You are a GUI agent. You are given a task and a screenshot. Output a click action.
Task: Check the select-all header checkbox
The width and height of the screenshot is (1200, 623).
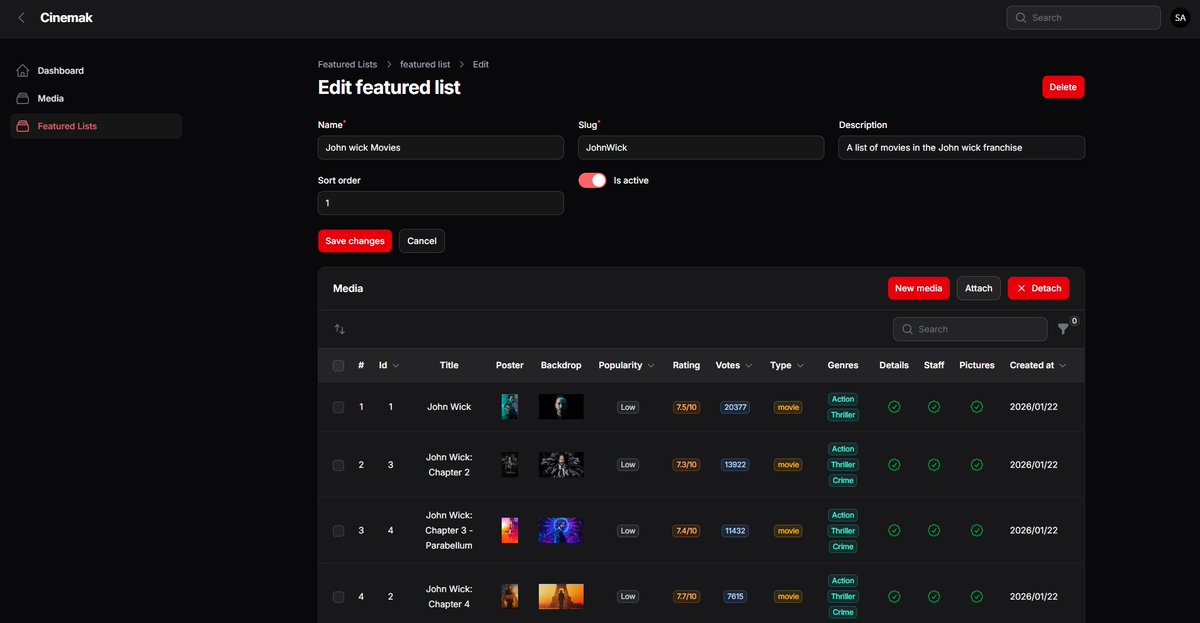click(338, 366)
